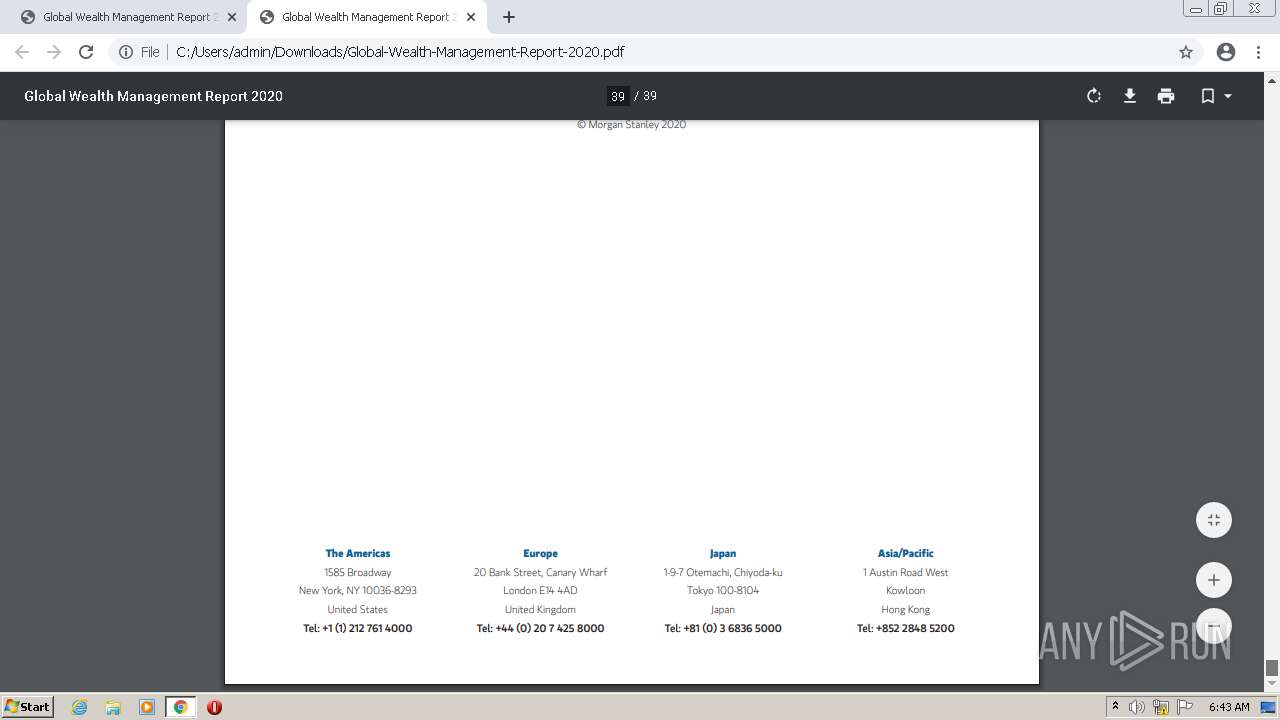This screenshot has height=720, width=1280.
Task: Show hidden system tray icons
Action: [x=1115, y=707]
